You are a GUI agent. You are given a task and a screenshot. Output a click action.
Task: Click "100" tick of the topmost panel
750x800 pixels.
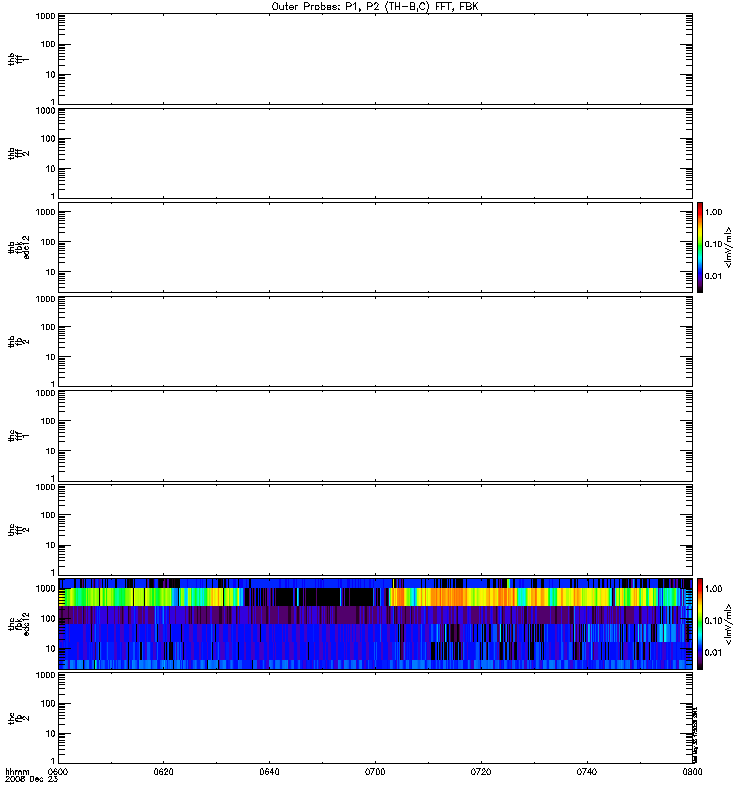(48, 45)
